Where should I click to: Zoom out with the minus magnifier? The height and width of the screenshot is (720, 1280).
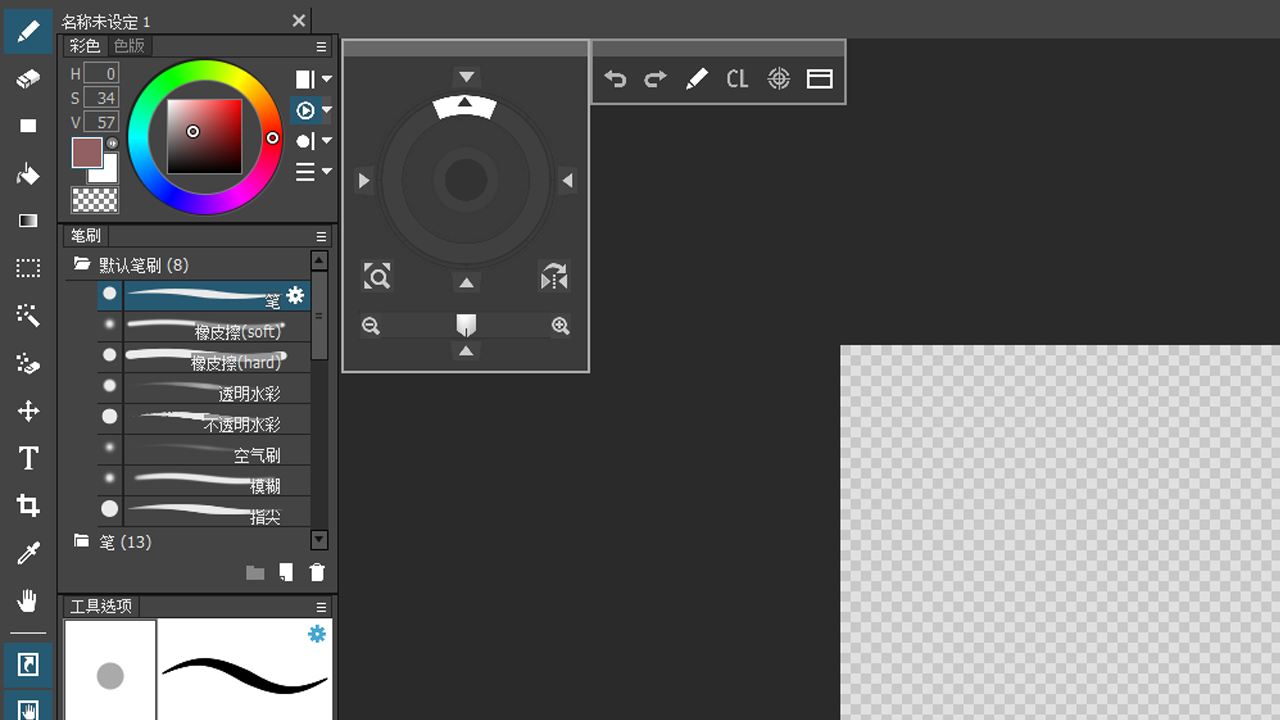point(371,326)
